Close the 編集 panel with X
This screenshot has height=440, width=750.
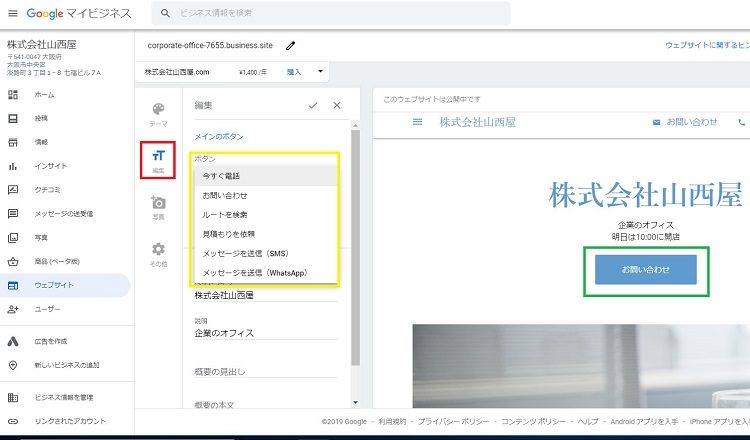(x=337, y=106)
